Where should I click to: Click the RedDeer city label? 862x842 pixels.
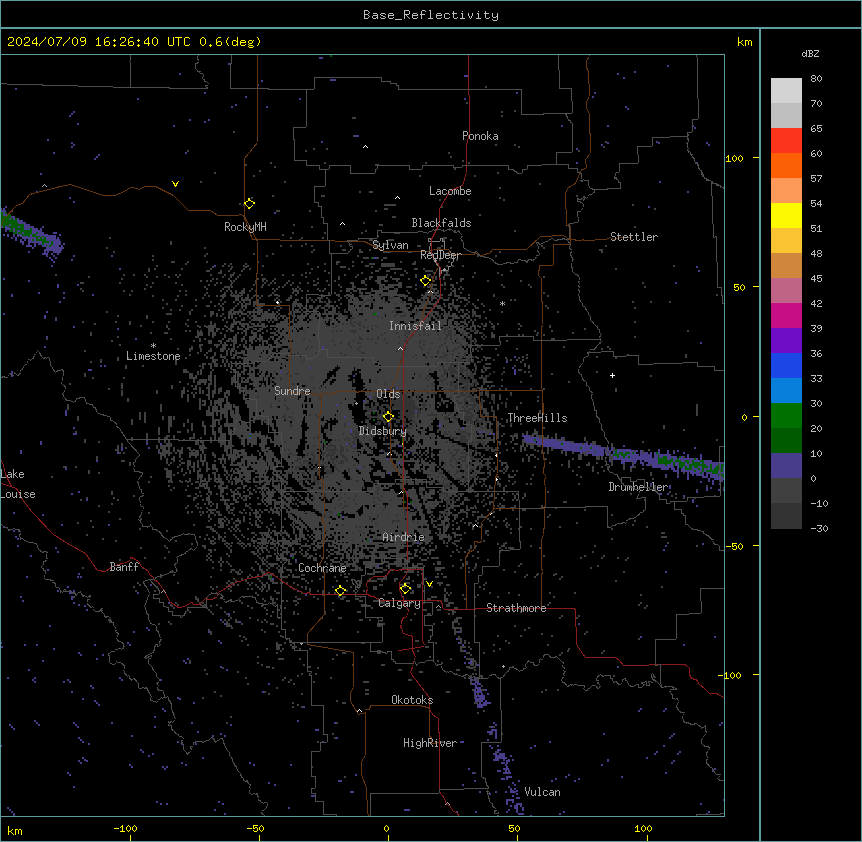pos(440,255)
